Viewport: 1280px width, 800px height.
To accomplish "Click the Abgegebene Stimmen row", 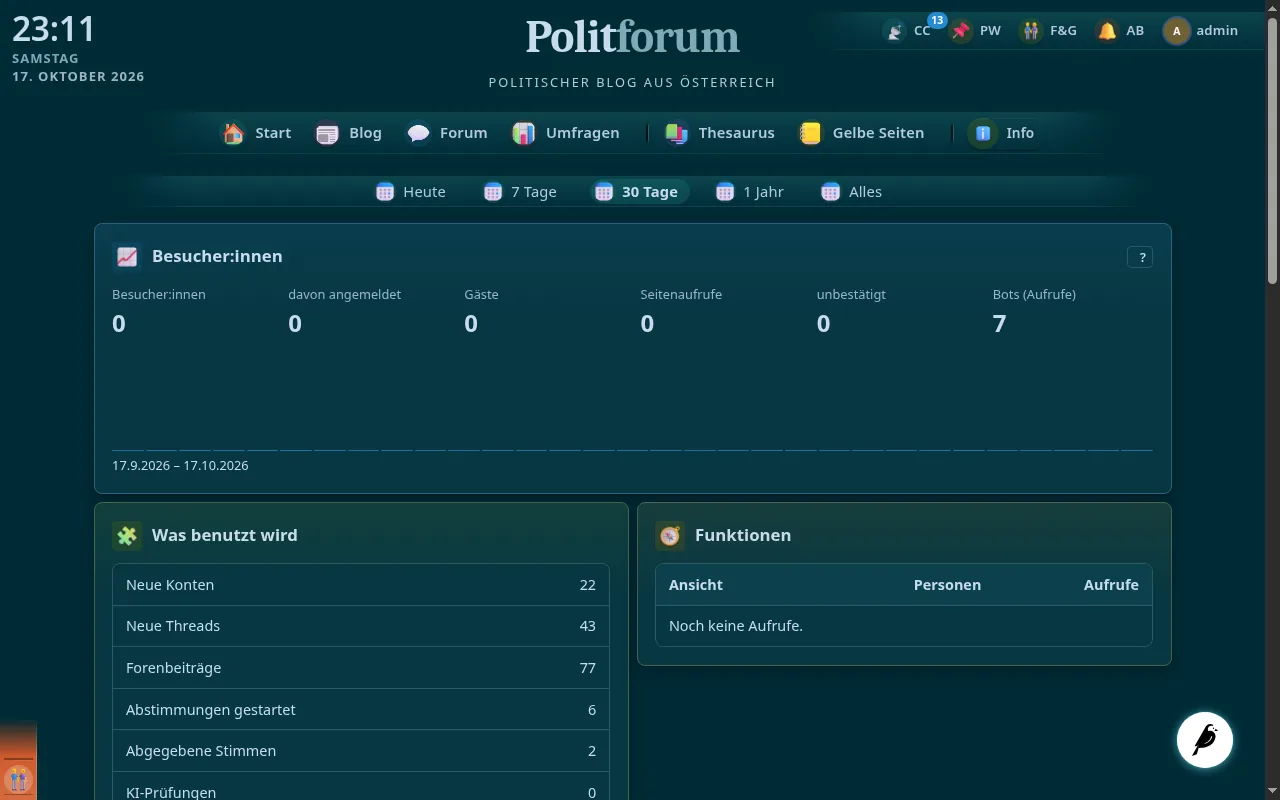I will (361, 751).
